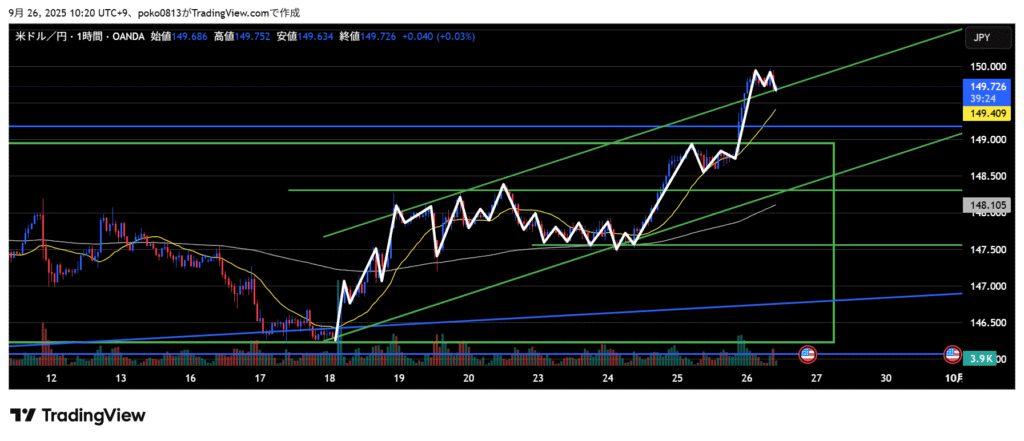1024x441 pixels.
Task: Click the TradingView wordmark text link
Action: [x=92, y=415]
